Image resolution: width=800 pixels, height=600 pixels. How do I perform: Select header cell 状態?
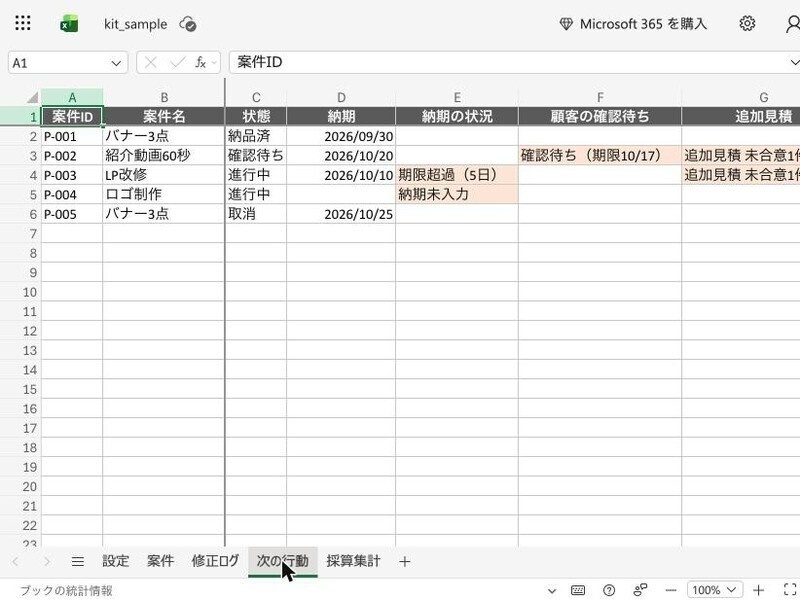pyautogui.click(x=256, y=116)
